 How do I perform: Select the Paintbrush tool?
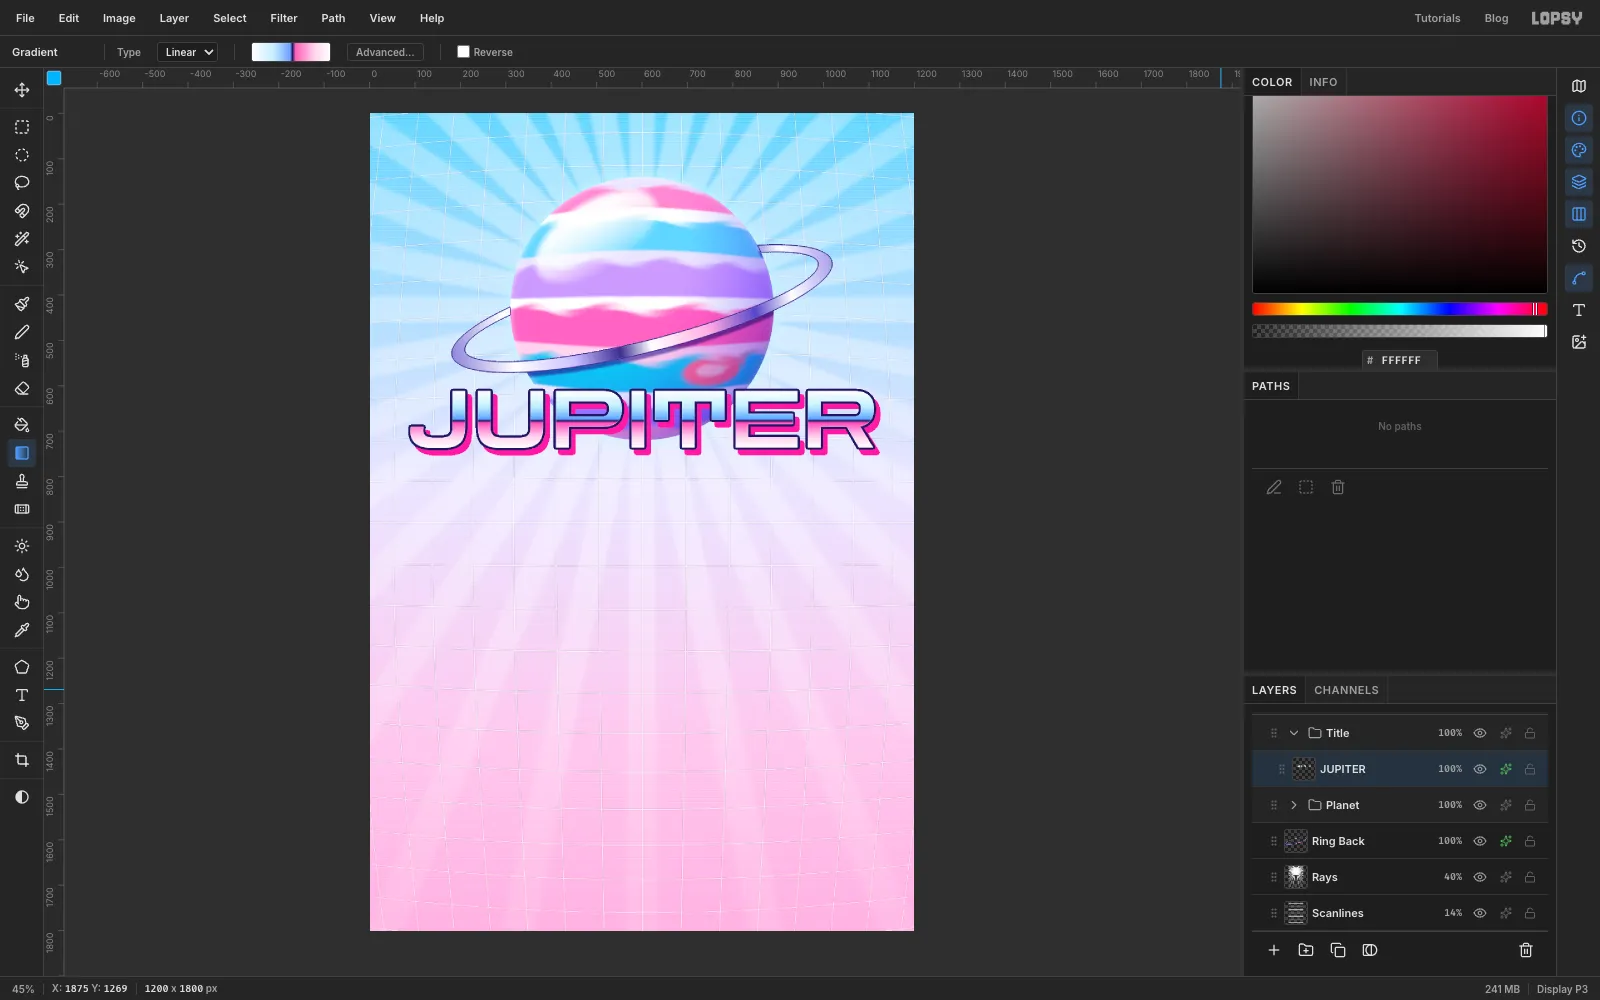pyautogui.click(x=22, y=304)
